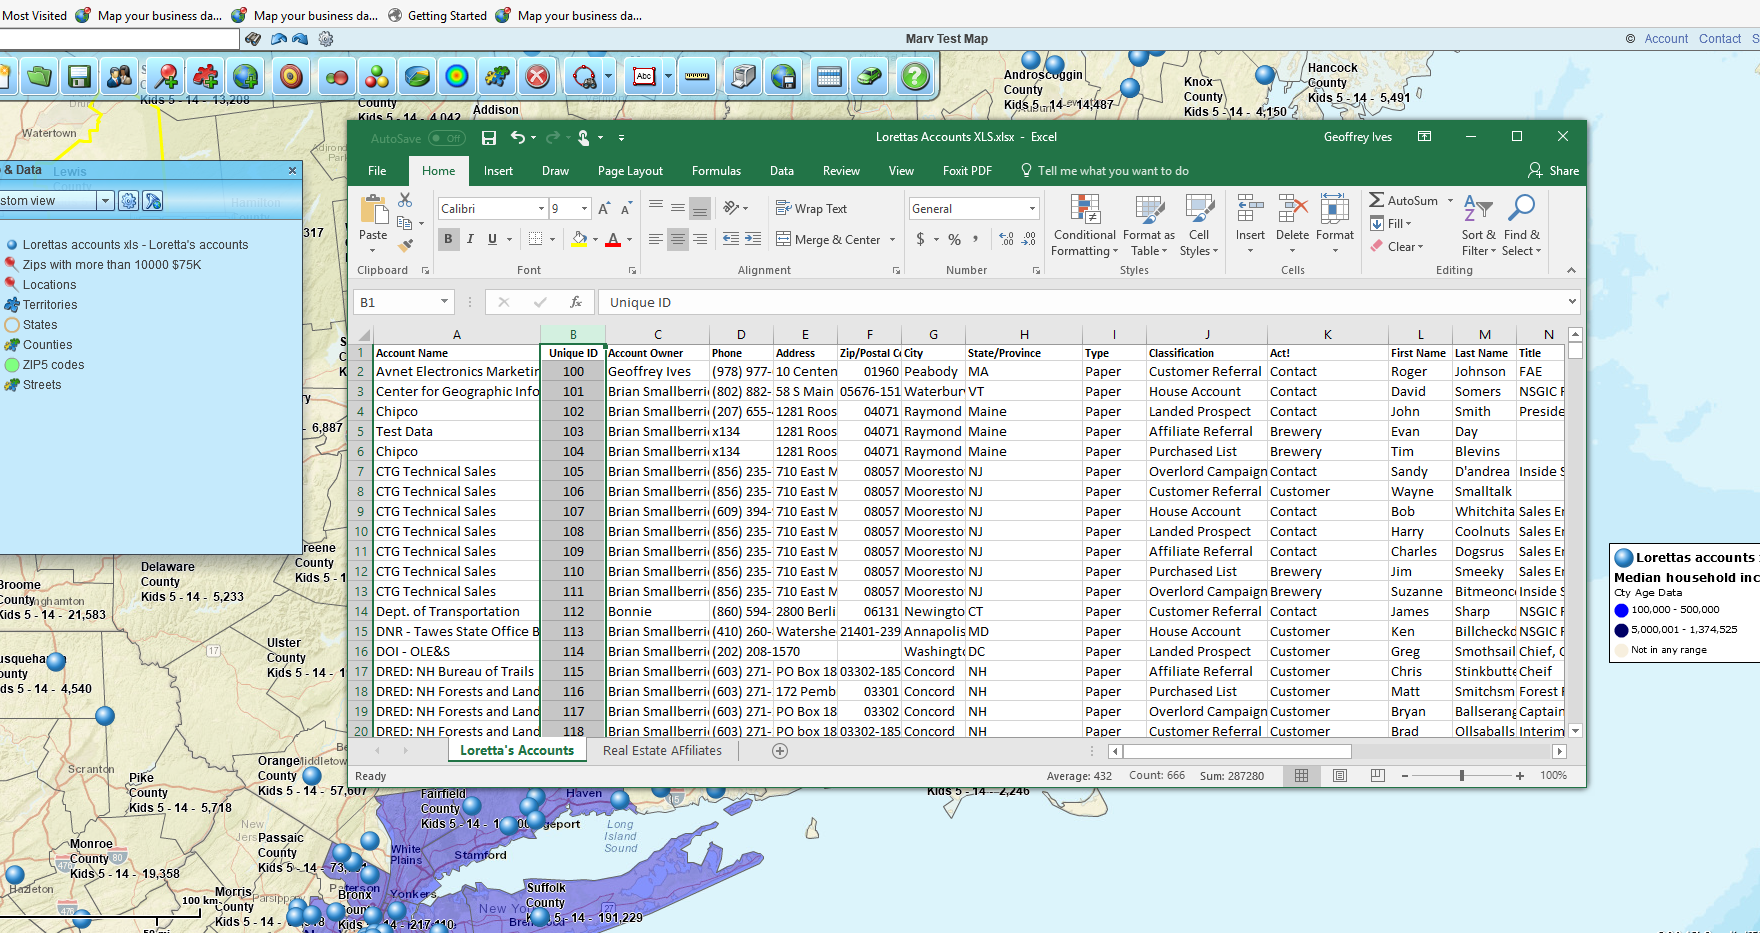Image resolution: width=1760 pixels, height=933 pixels.
Task: Click the red puzzle territory add icon
Action: (x=206, y=77)
